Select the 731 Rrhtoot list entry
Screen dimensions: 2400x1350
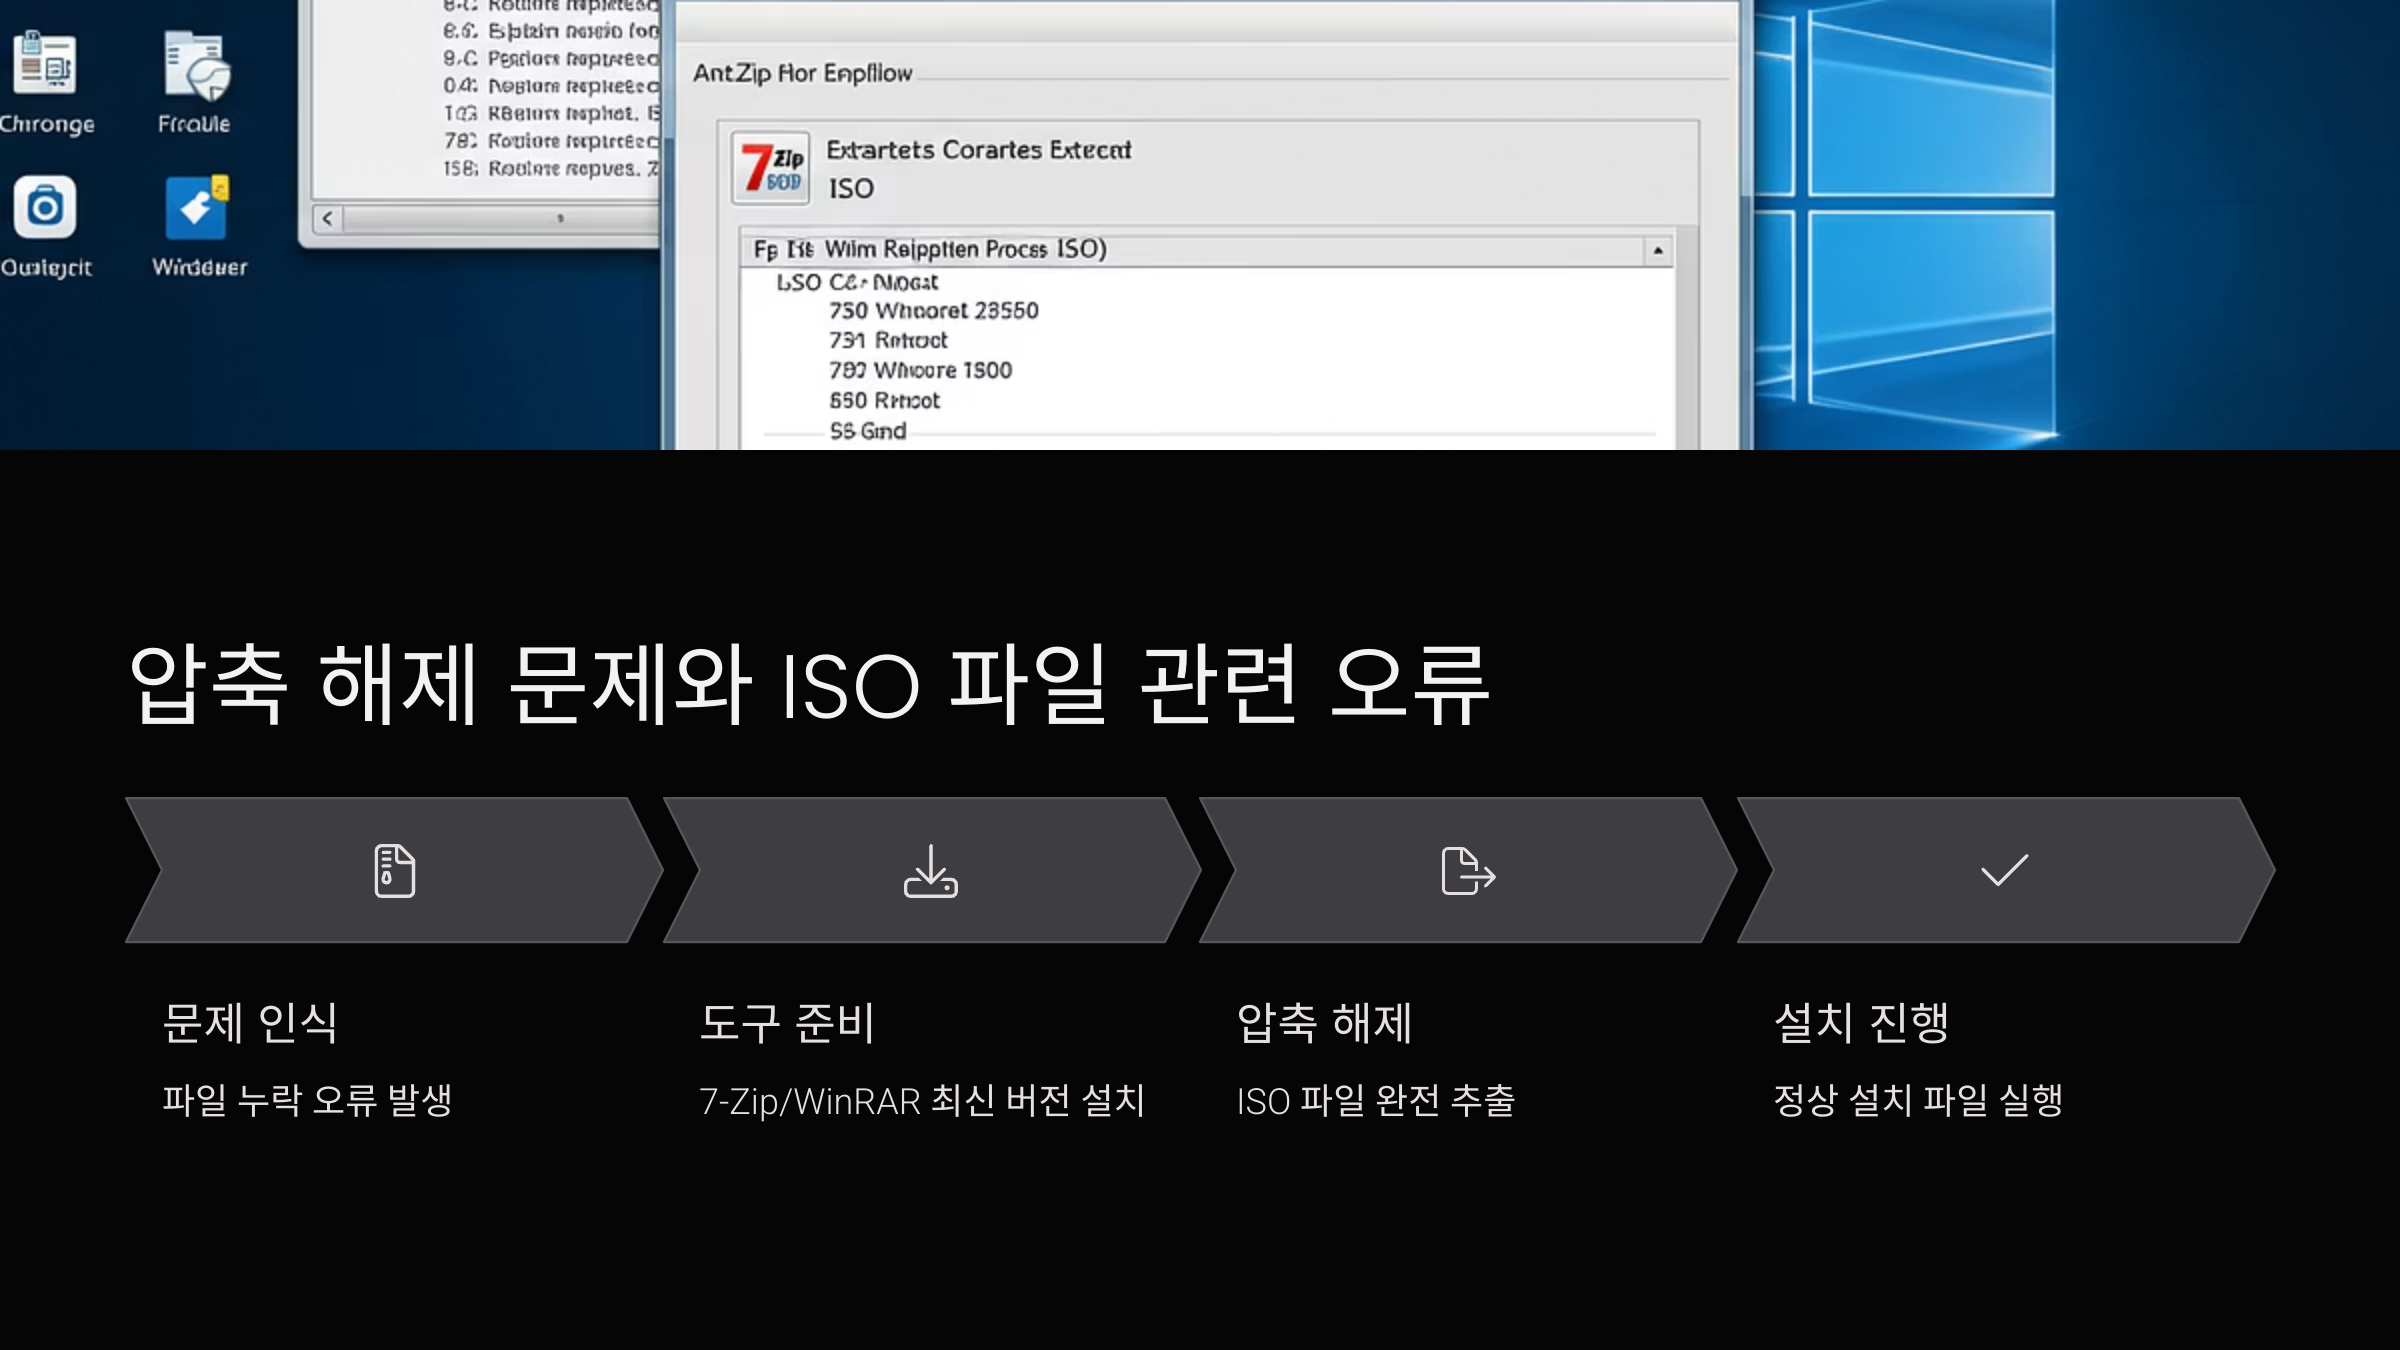tap(887, 341)
